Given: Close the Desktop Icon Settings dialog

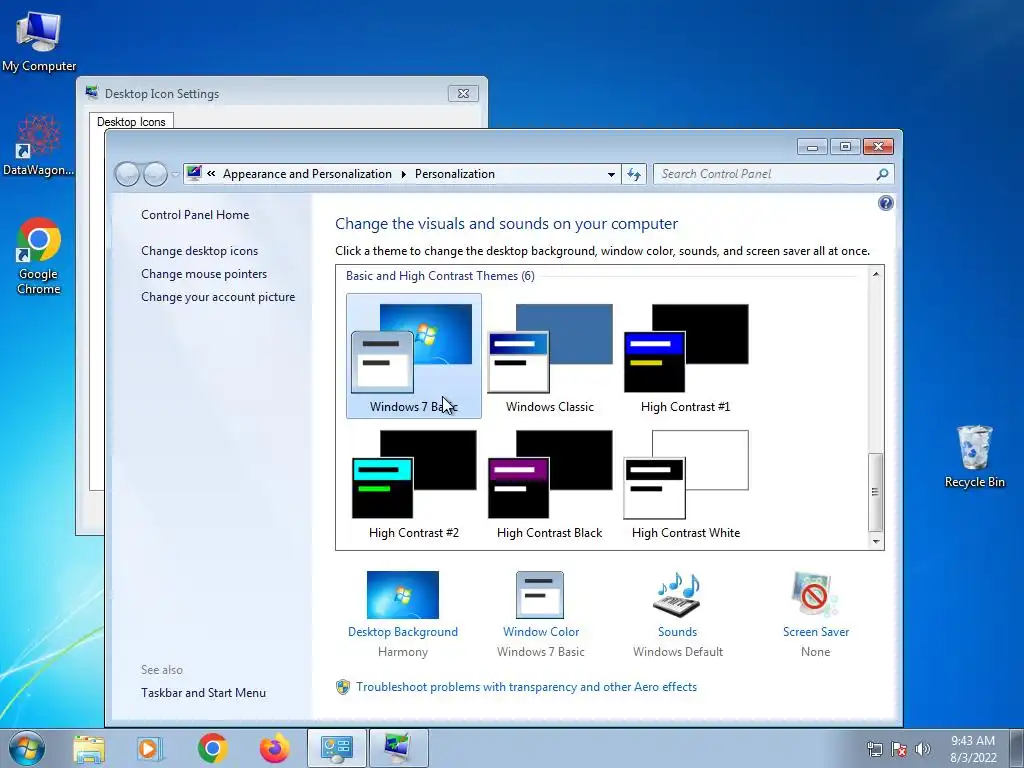Looking at the screenshot, I should (463, 93).
